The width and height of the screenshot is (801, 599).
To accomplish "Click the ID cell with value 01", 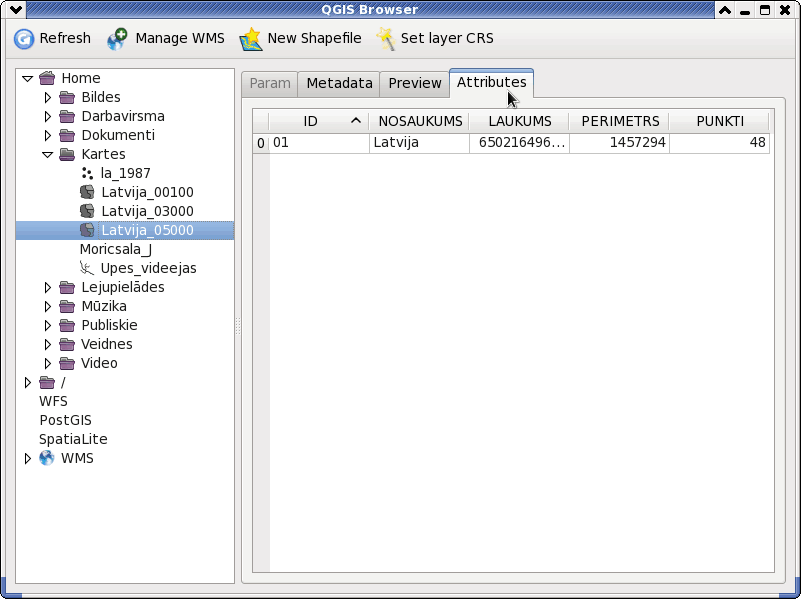I will coord(319,143).
